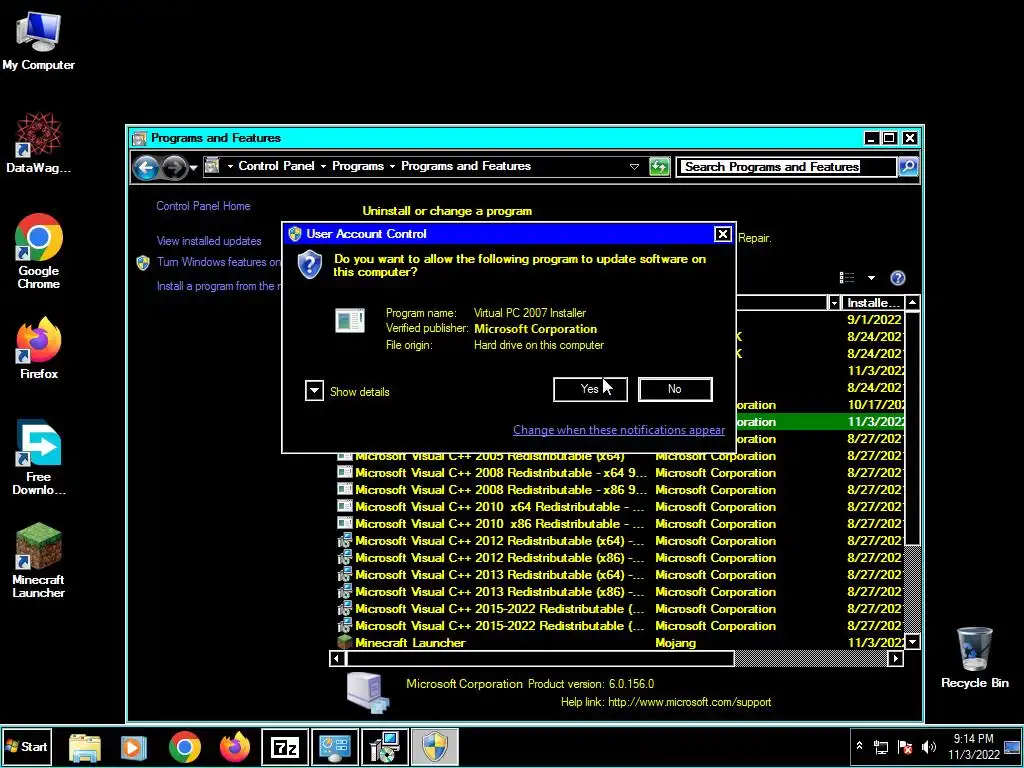Image resolution: width=1024 pixels, height=768 pixels.
Task: Show hidden tray icons chevron
Action: (859, 746)
